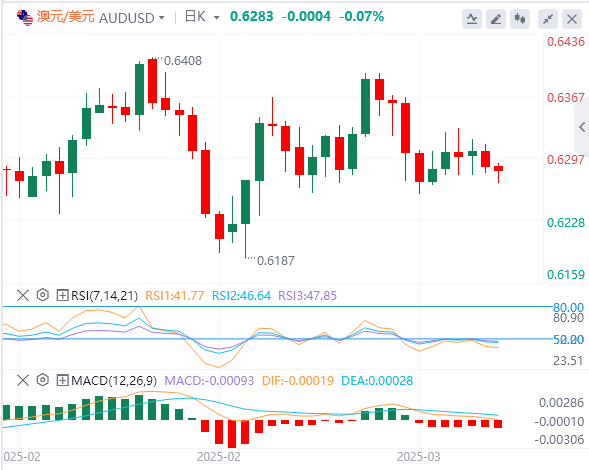Click the 0.6436 price axis label
The height and width of the screenshot is (470, 589).
click(566, 42)
